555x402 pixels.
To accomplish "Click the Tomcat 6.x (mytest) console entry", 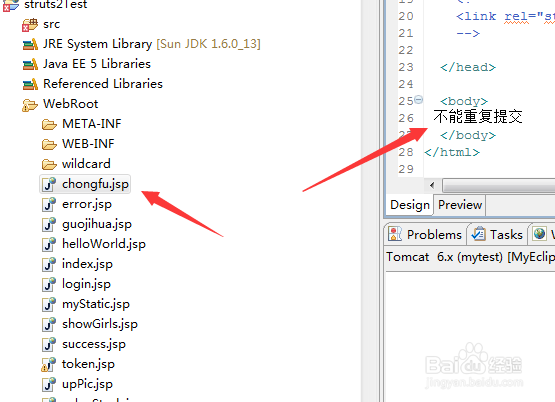I will 470,257.
